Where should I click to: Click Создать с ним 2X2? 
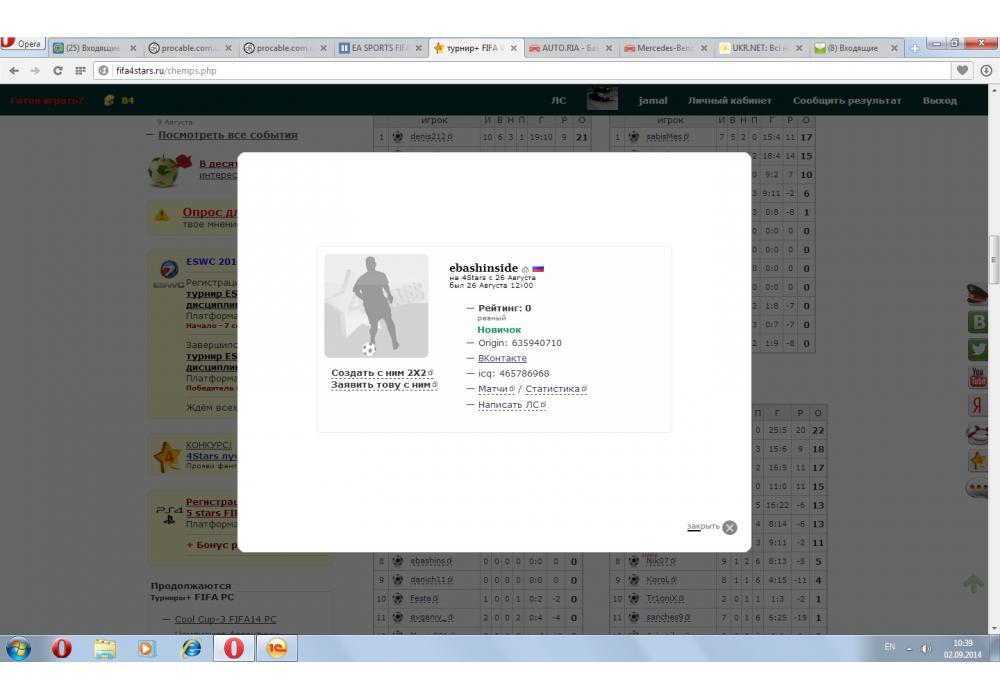[380, 373]
